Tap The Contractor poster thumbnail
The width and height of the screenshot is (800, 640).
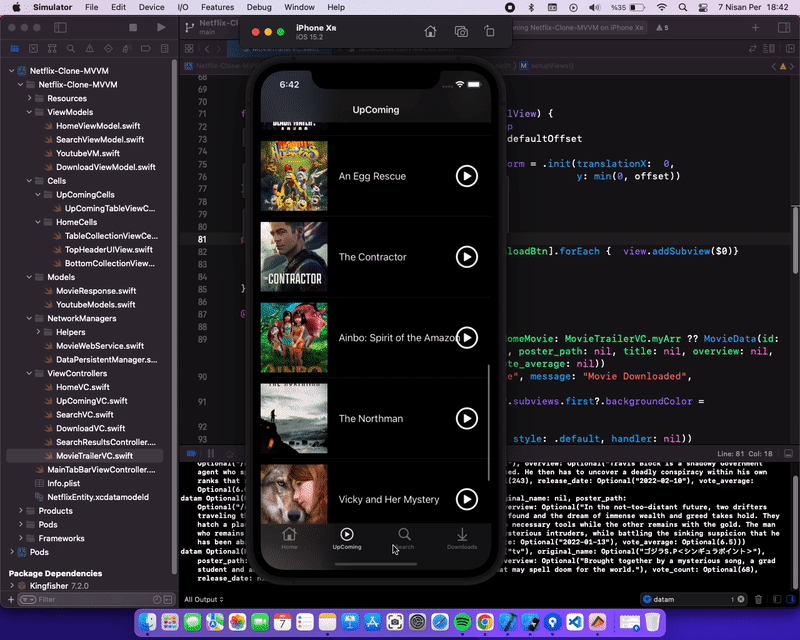294,257
